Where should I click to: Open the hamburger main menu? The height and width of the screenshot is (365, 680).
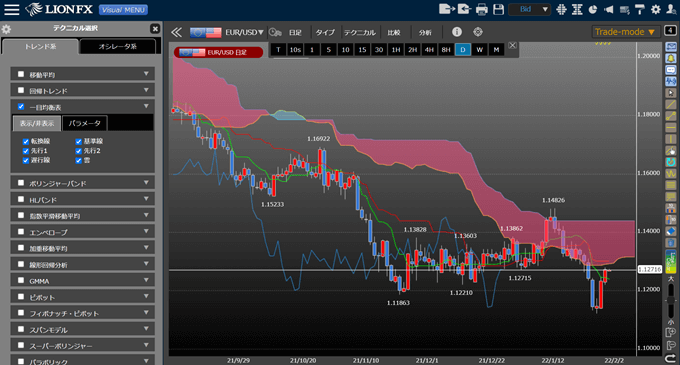pos(12,9)
